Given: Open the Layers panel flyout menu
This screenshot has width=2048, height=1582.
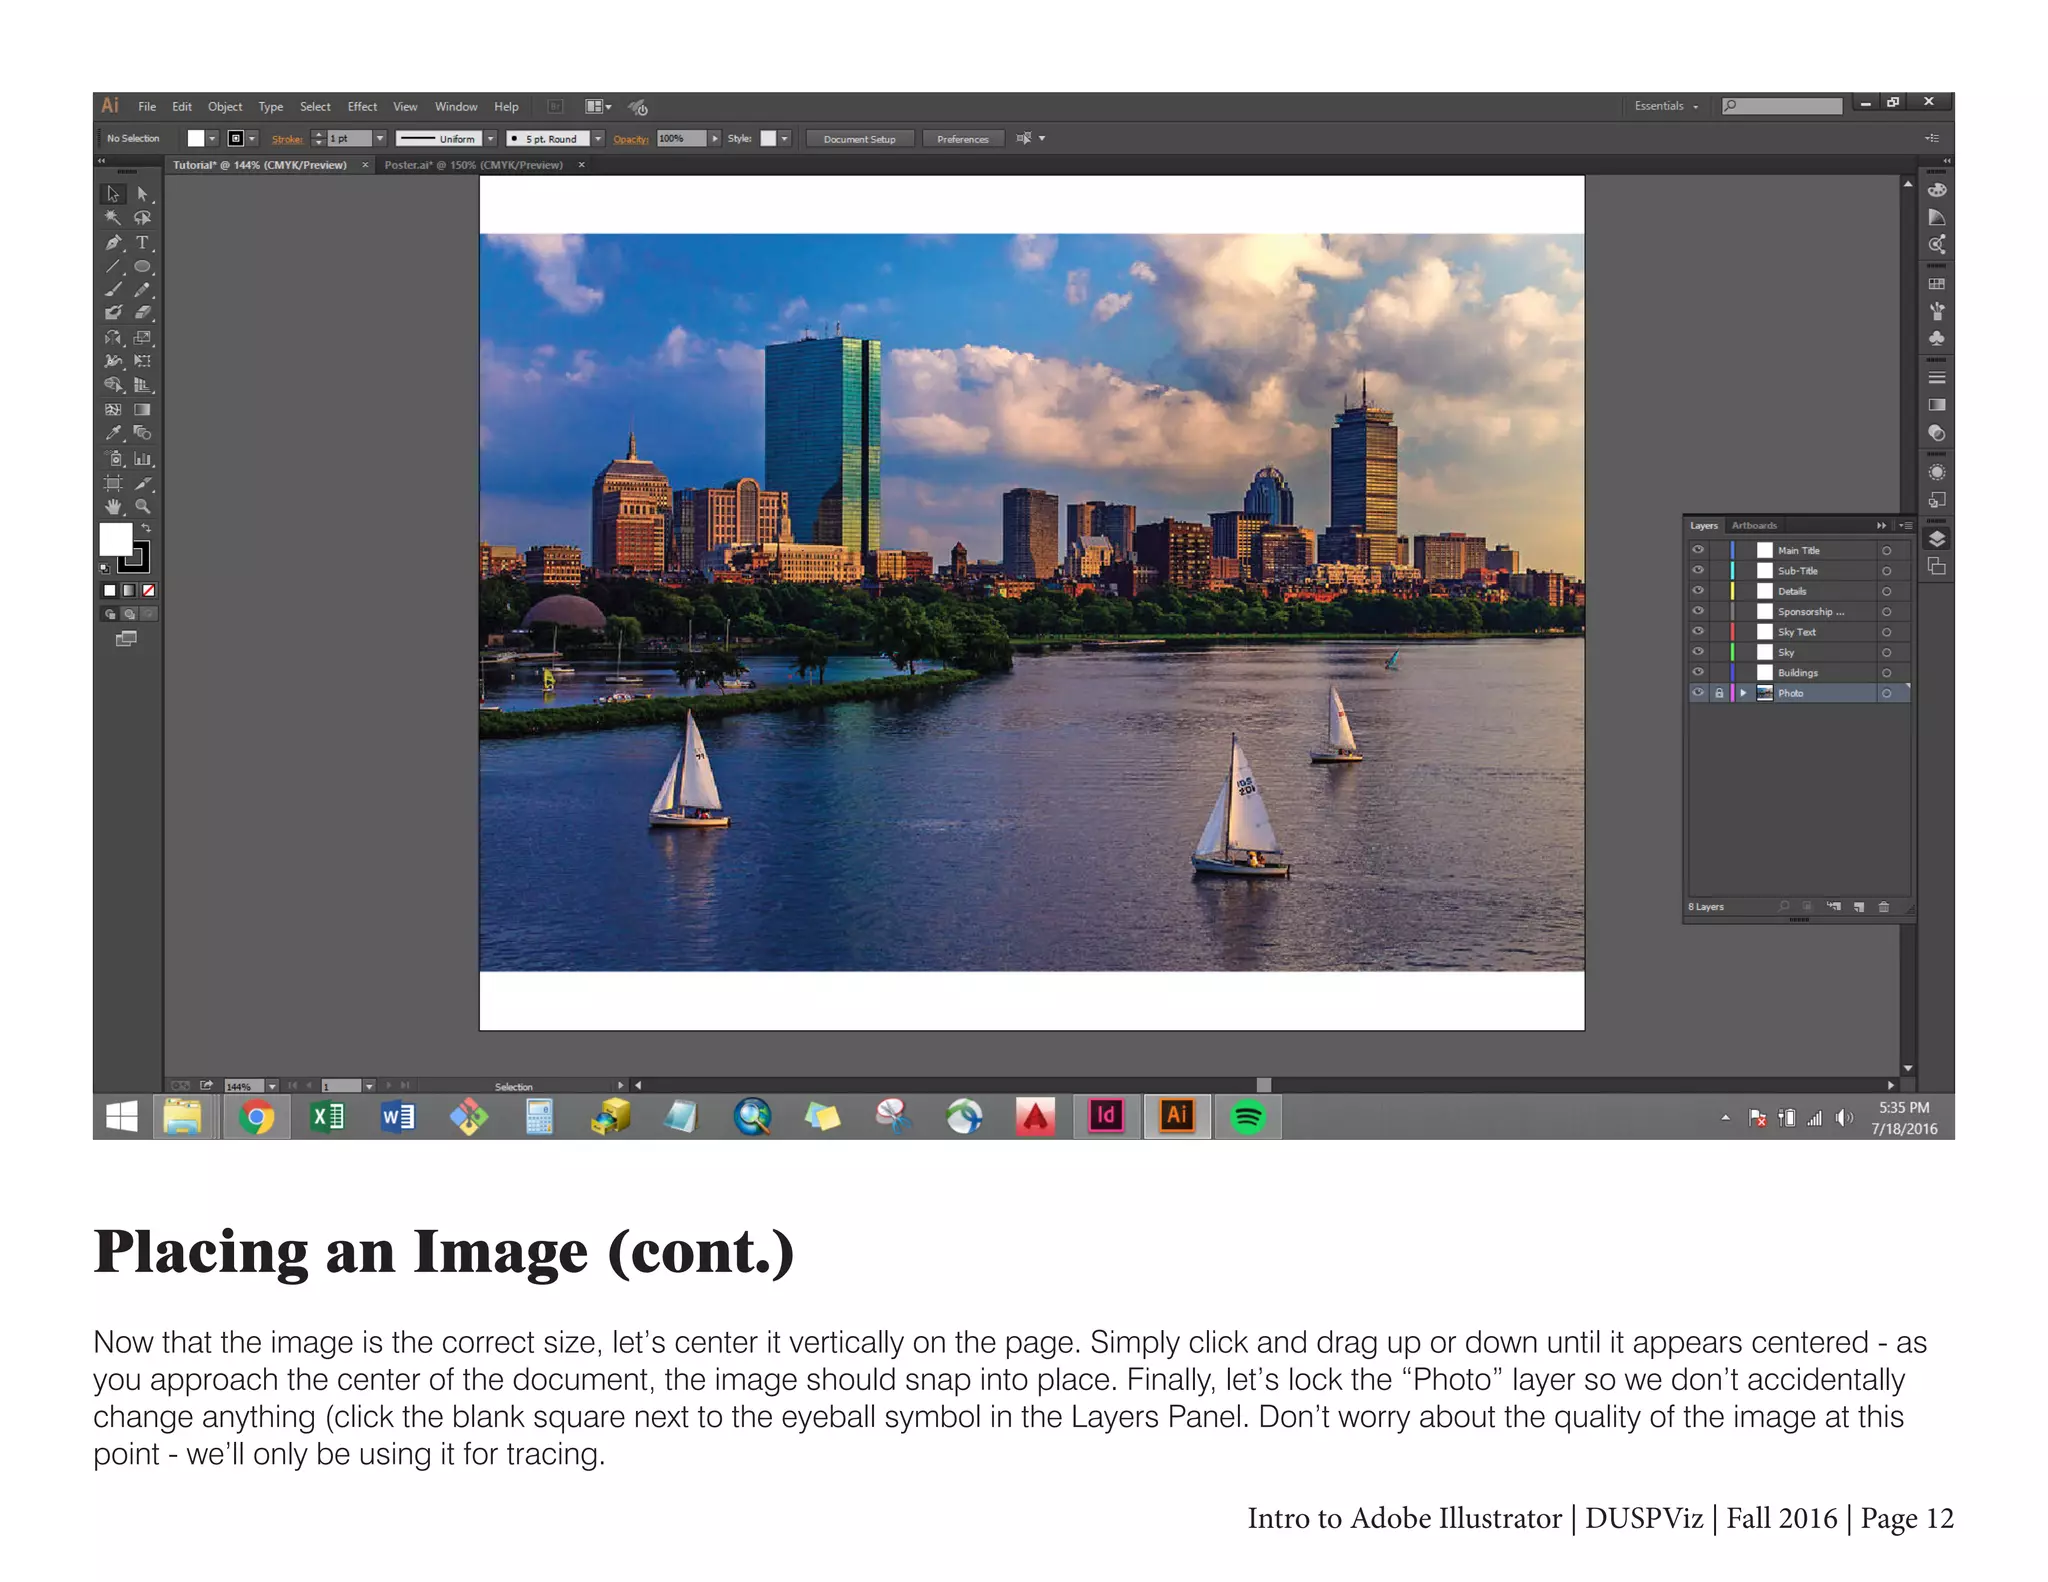Looking at the screenshot, I should point(1905,525).
